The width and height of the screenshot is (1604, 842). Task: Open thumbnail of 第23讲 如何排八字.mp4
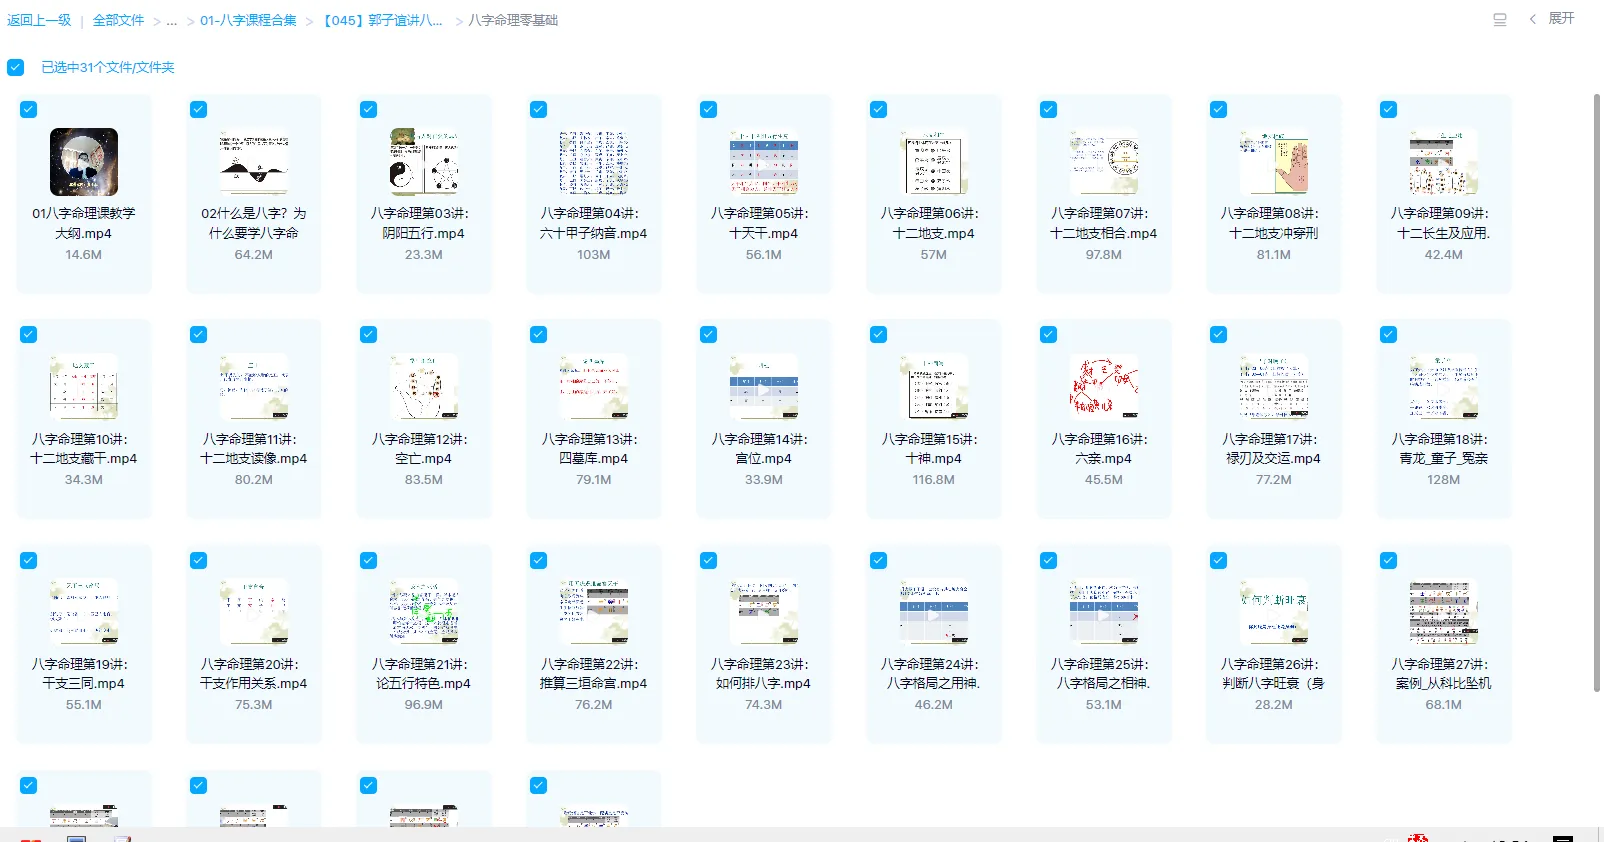point(764,612)
